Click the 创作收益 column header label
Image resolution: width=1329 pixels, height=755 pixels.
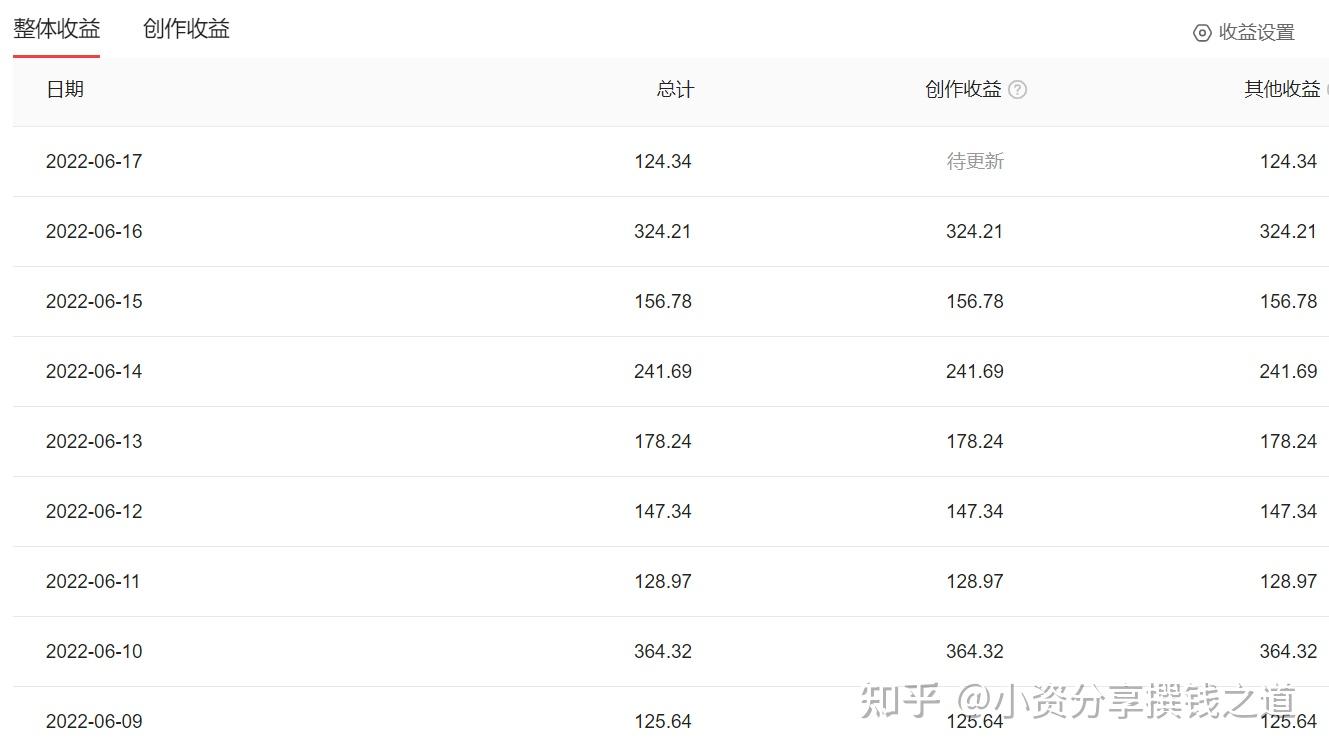[963, 90]
